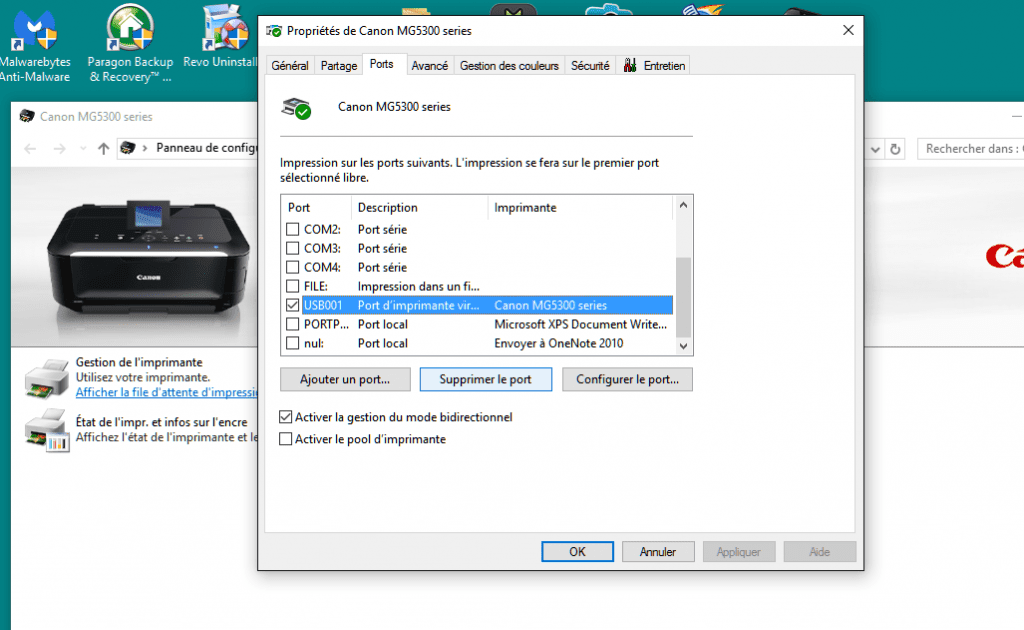Viewport: 1024px width, 630px height.
Task: Click the printer icon in the explorer address bar
Action: (x=128, y=148)
